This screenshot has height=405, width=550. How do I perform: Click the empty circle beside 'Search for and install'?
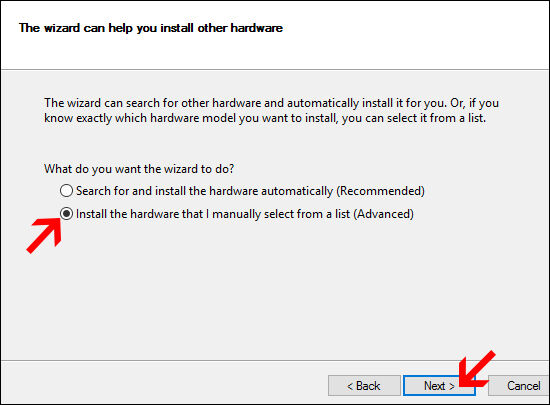[x=66, y=191]
